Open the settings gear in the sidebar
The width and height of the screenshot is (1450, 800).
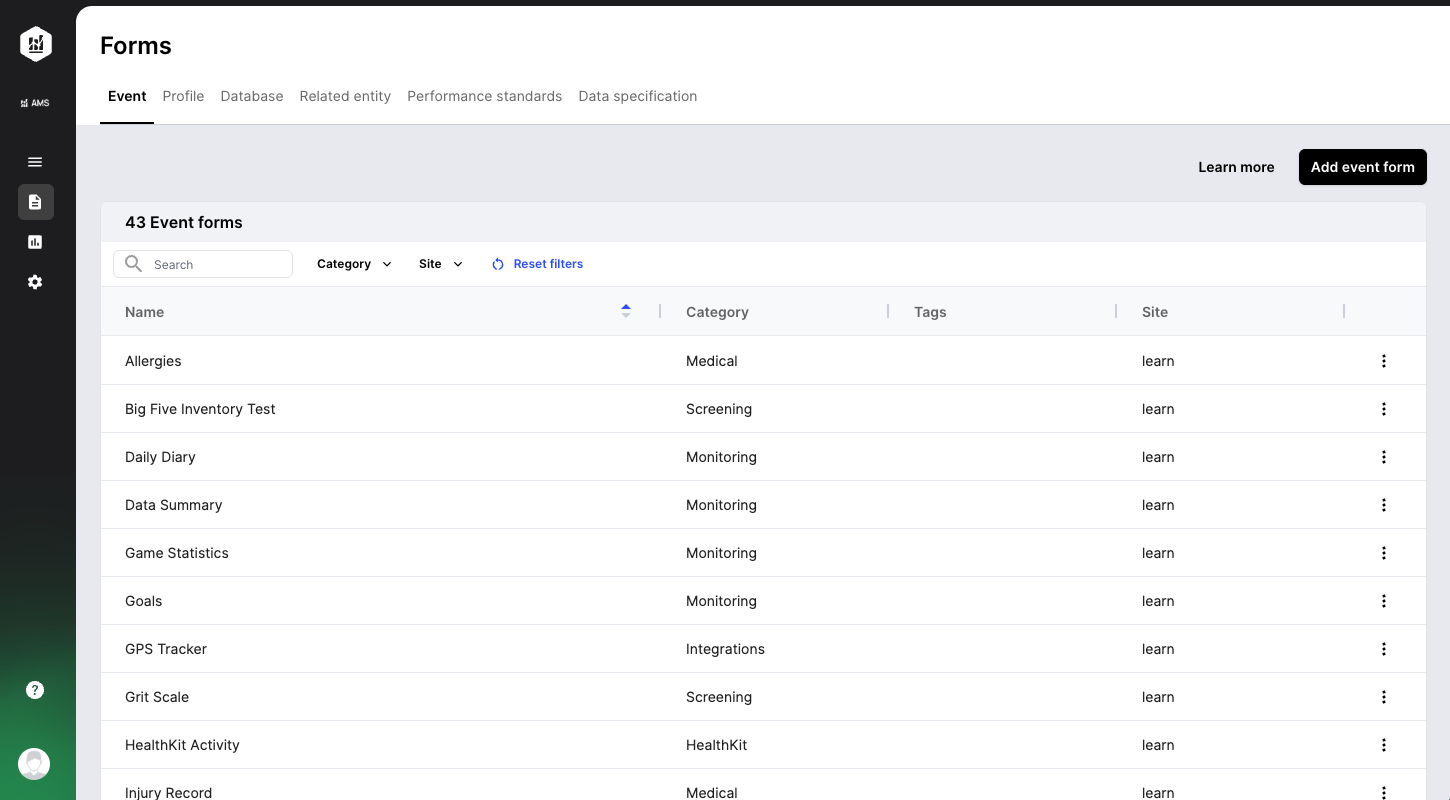[x=35, y=282]
